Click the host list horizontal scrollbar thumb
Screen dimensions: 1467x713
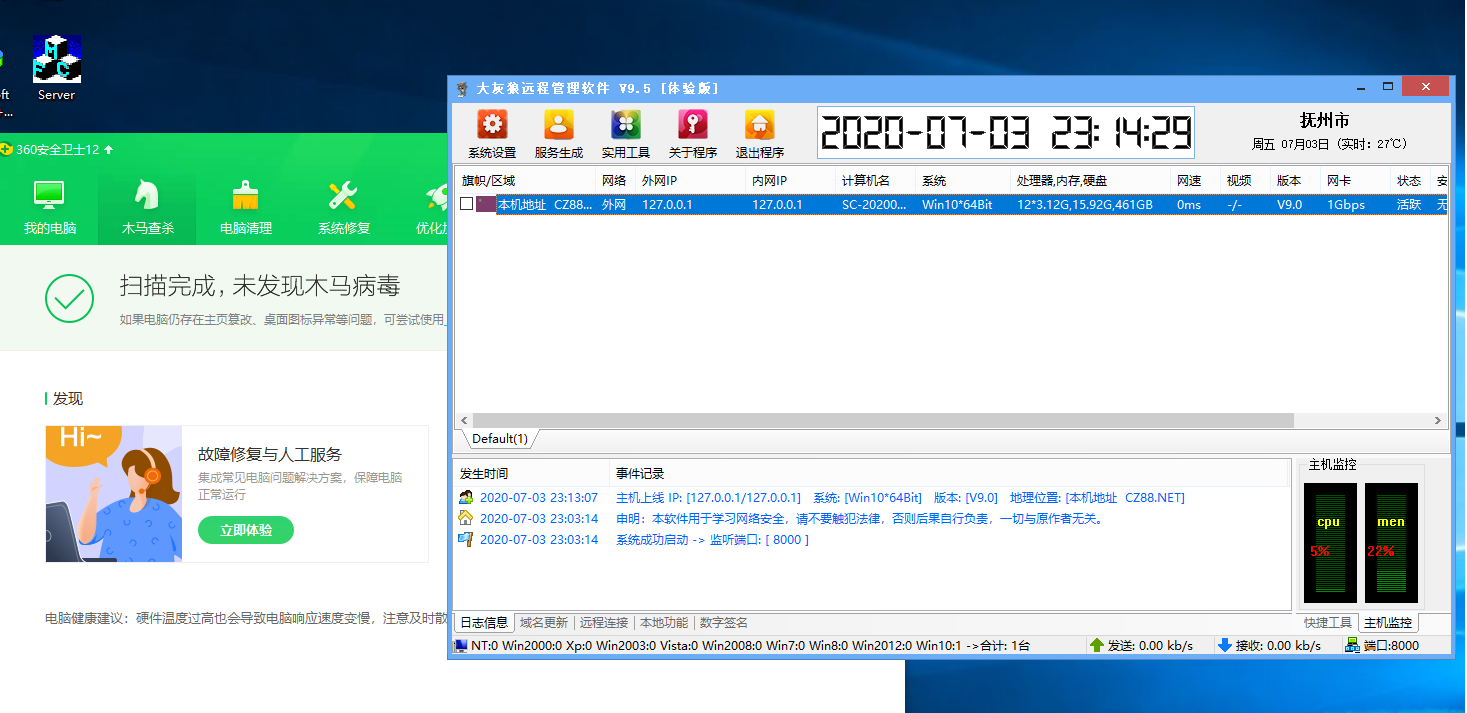882,421
